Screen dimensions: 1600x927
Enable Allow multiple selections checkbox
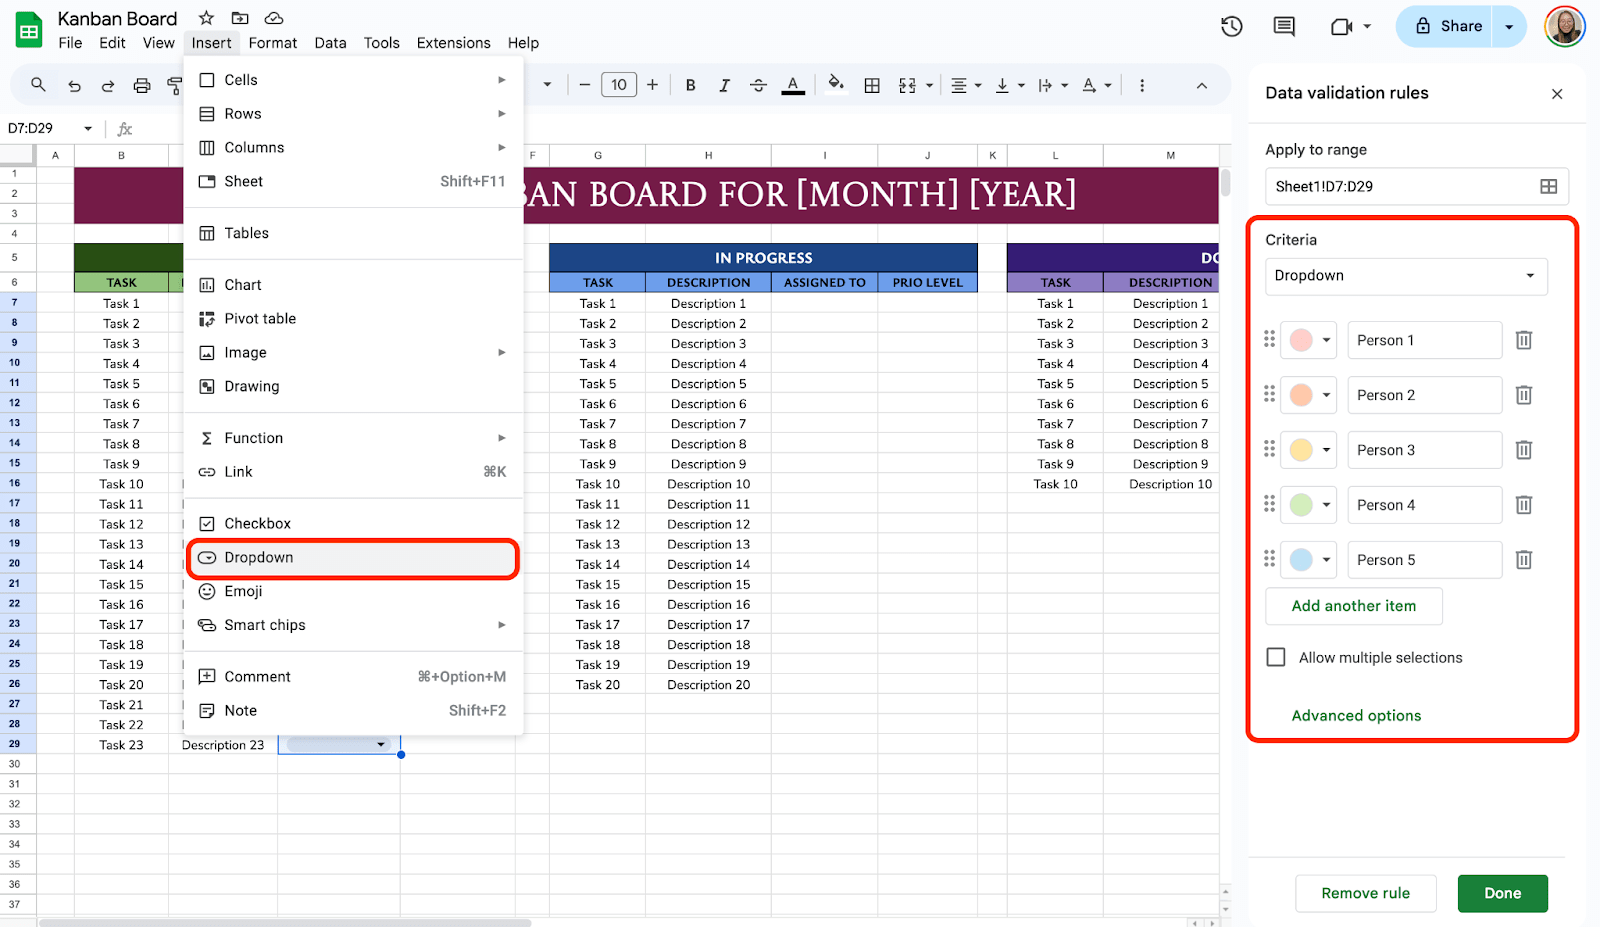coord(1276,657)
